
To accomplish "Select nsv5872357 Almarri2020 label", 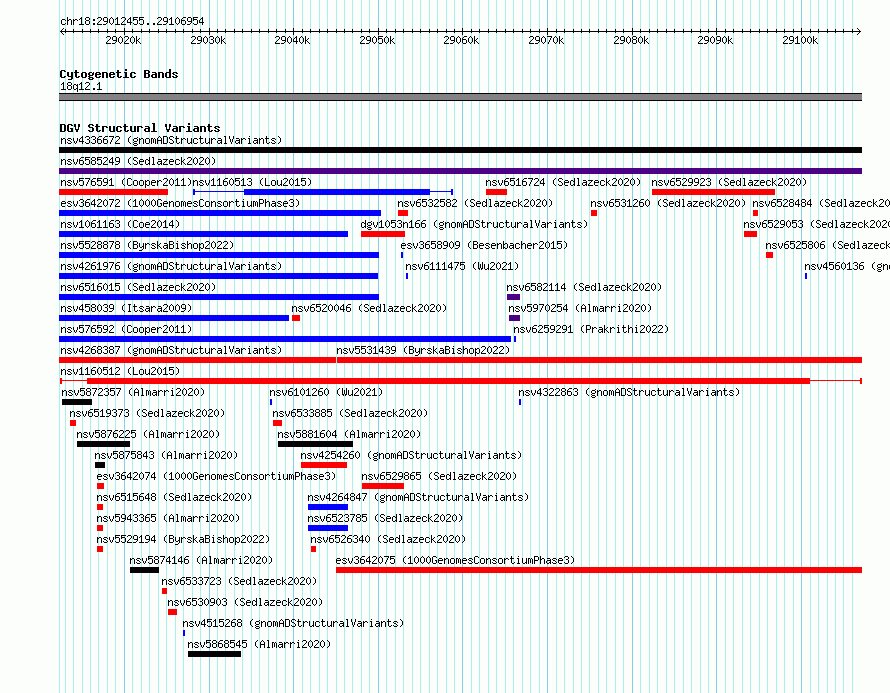I will 133,392.
